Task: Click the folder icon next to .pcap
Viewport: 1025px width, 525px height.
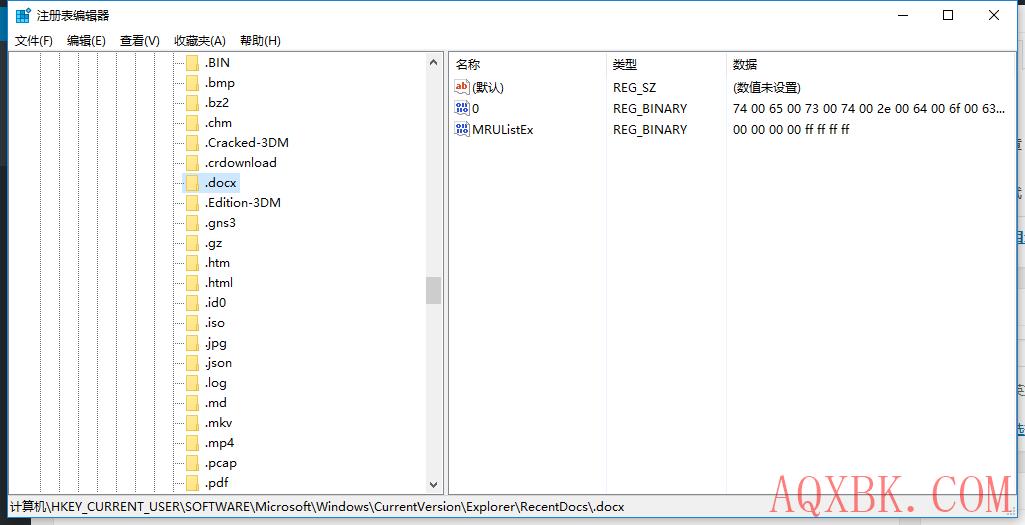Action: point(192,463)
